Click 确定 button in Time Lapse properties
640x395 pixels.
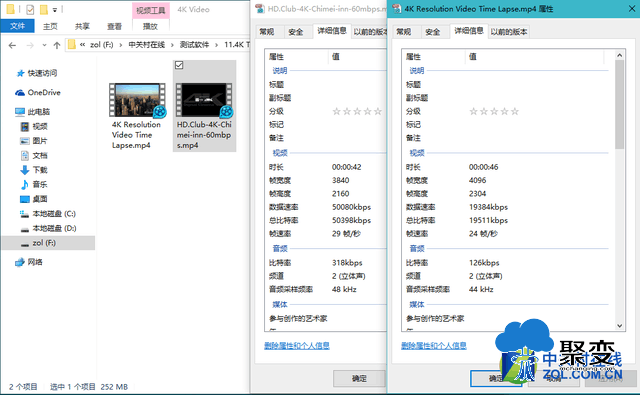tap(496, 379)
